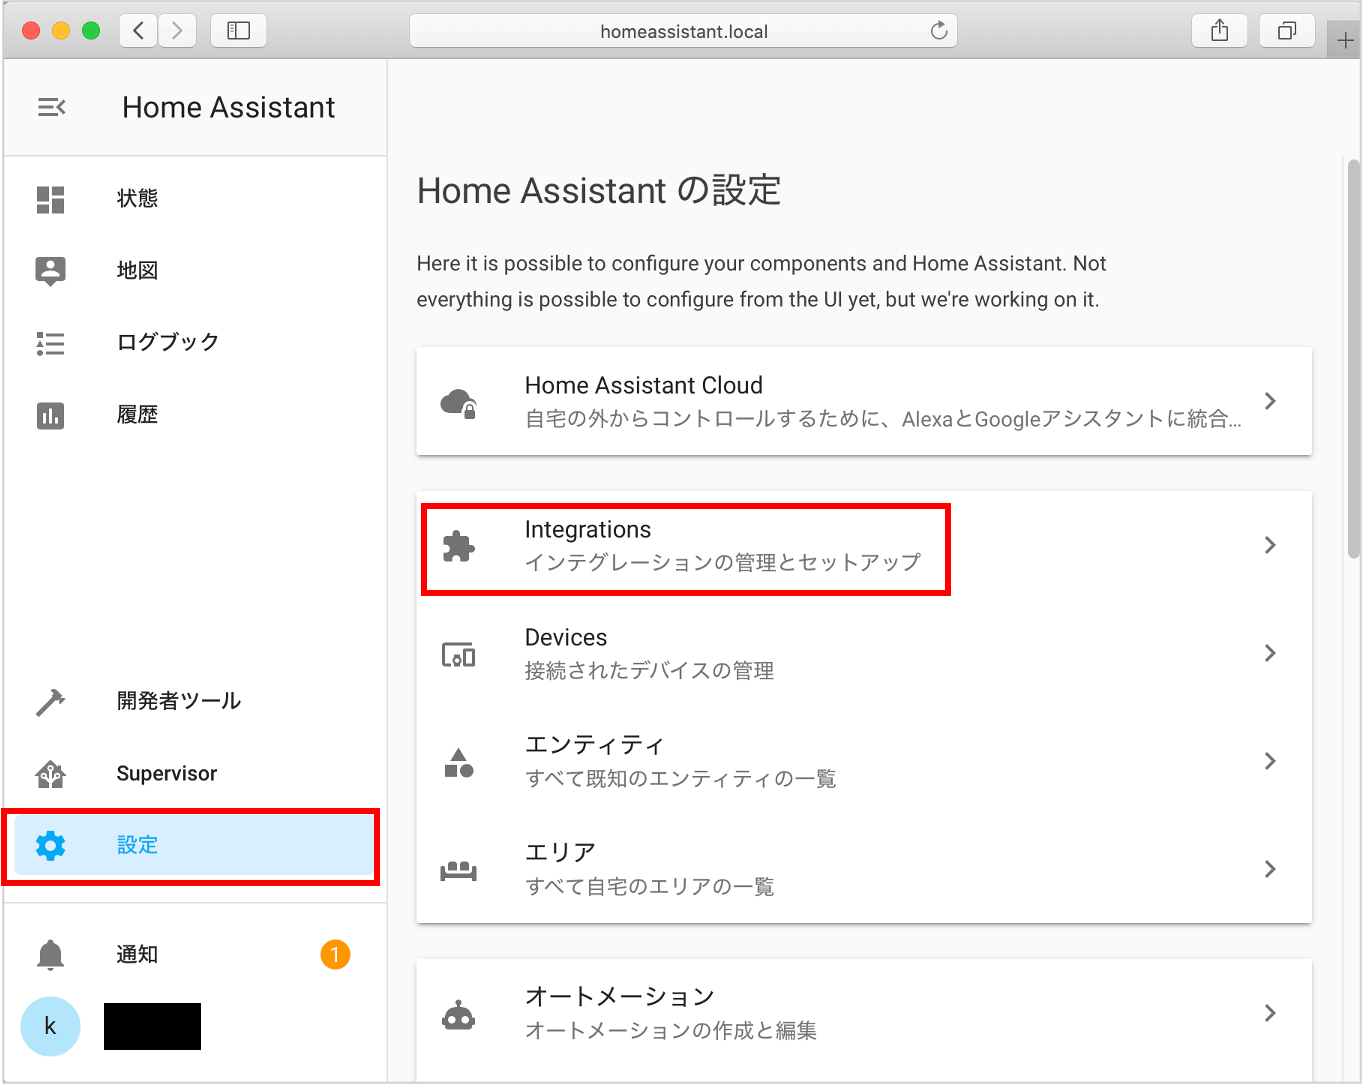Expand the エンティティ row chevron
Image resolution: width=1362 pixels, height=1084 pixels.
click(x=1270, y=761)
